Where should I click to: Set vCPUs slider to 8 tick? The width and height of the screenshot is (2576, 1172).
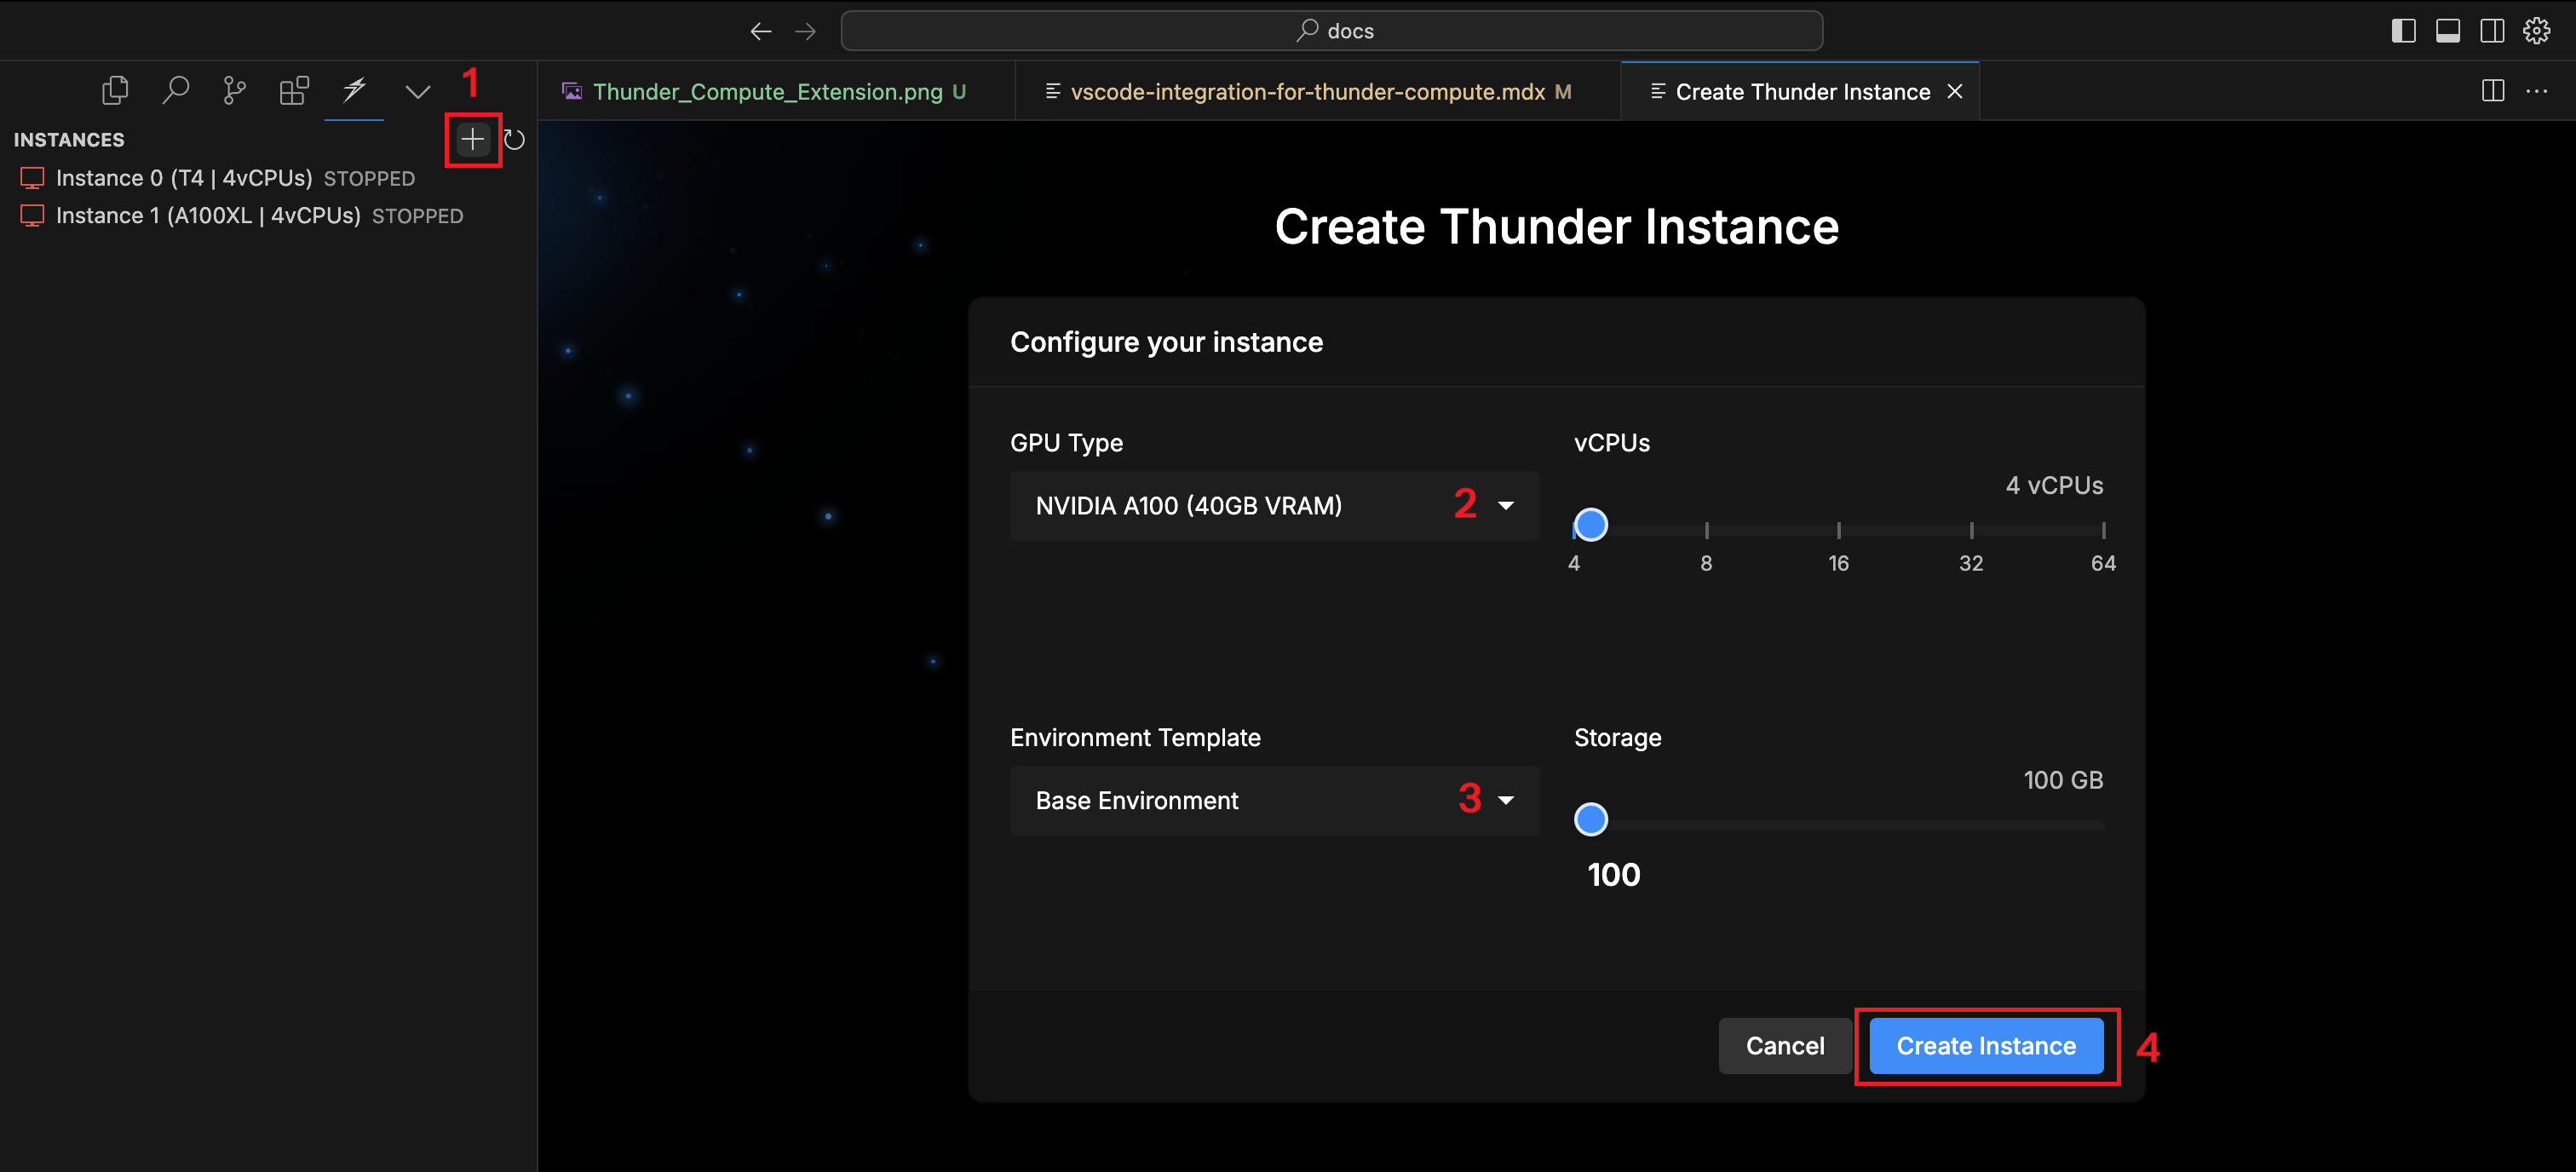(x=1706, y=530)
